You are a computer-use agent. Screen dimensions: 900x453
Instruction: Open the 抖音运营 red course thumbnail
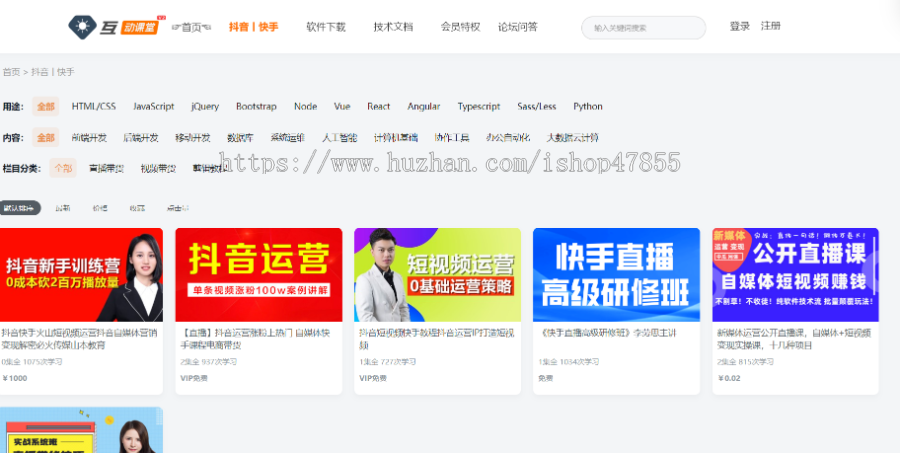click(259, 275)
